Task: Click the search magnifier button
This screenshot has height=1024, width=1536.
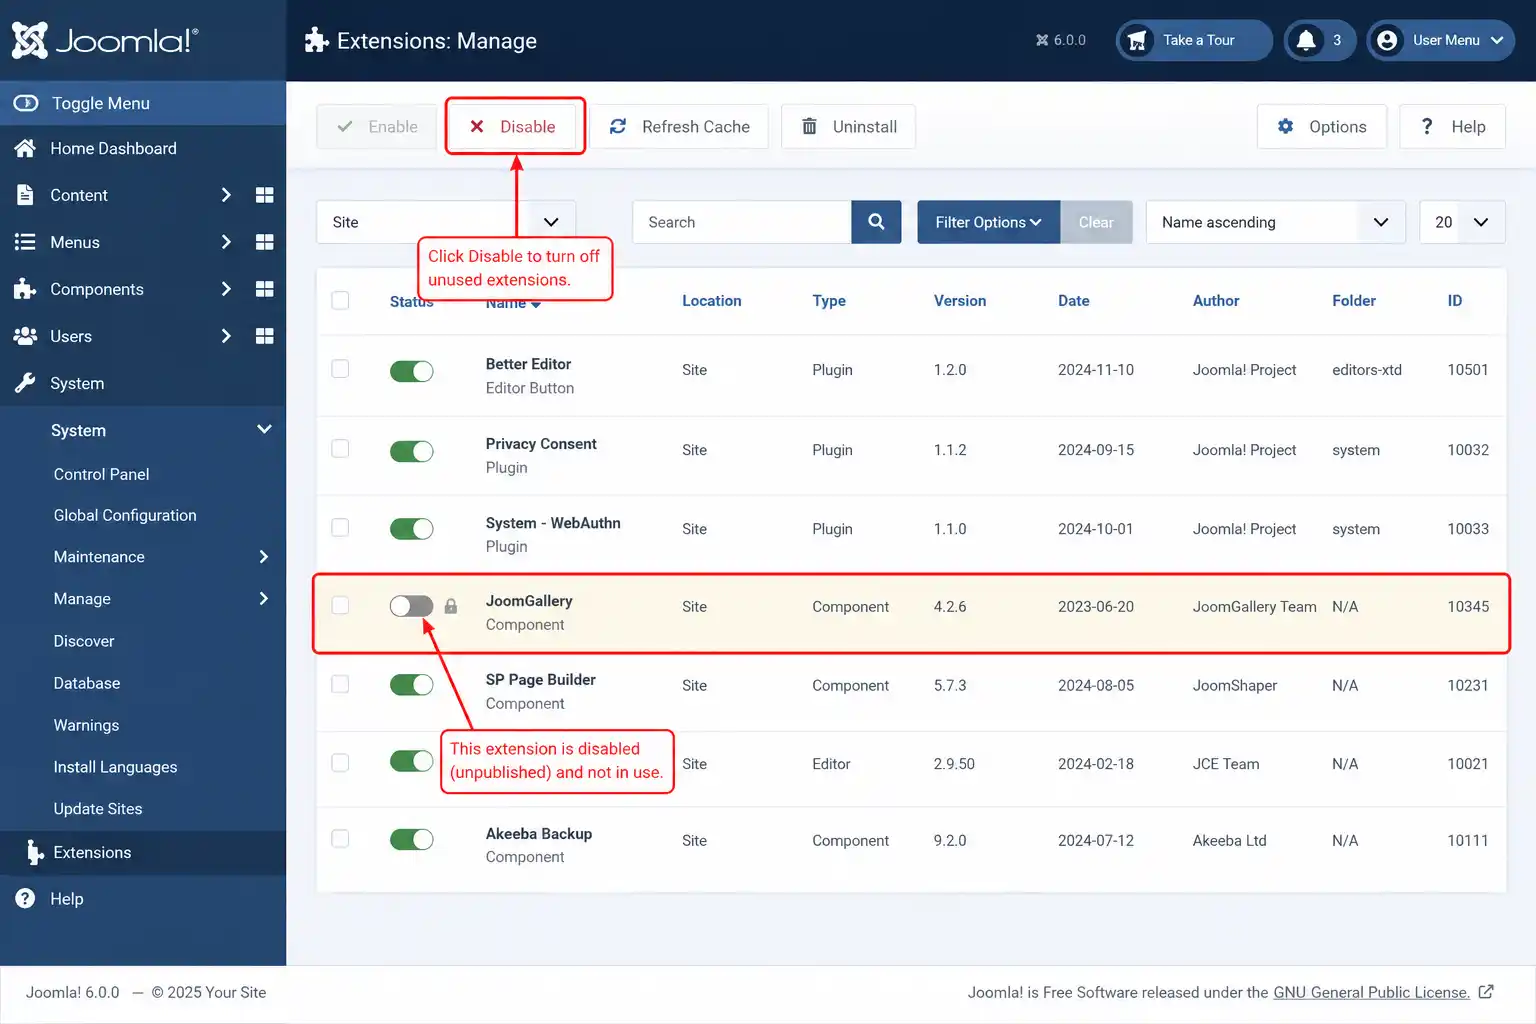Action: tap(876, 222)
